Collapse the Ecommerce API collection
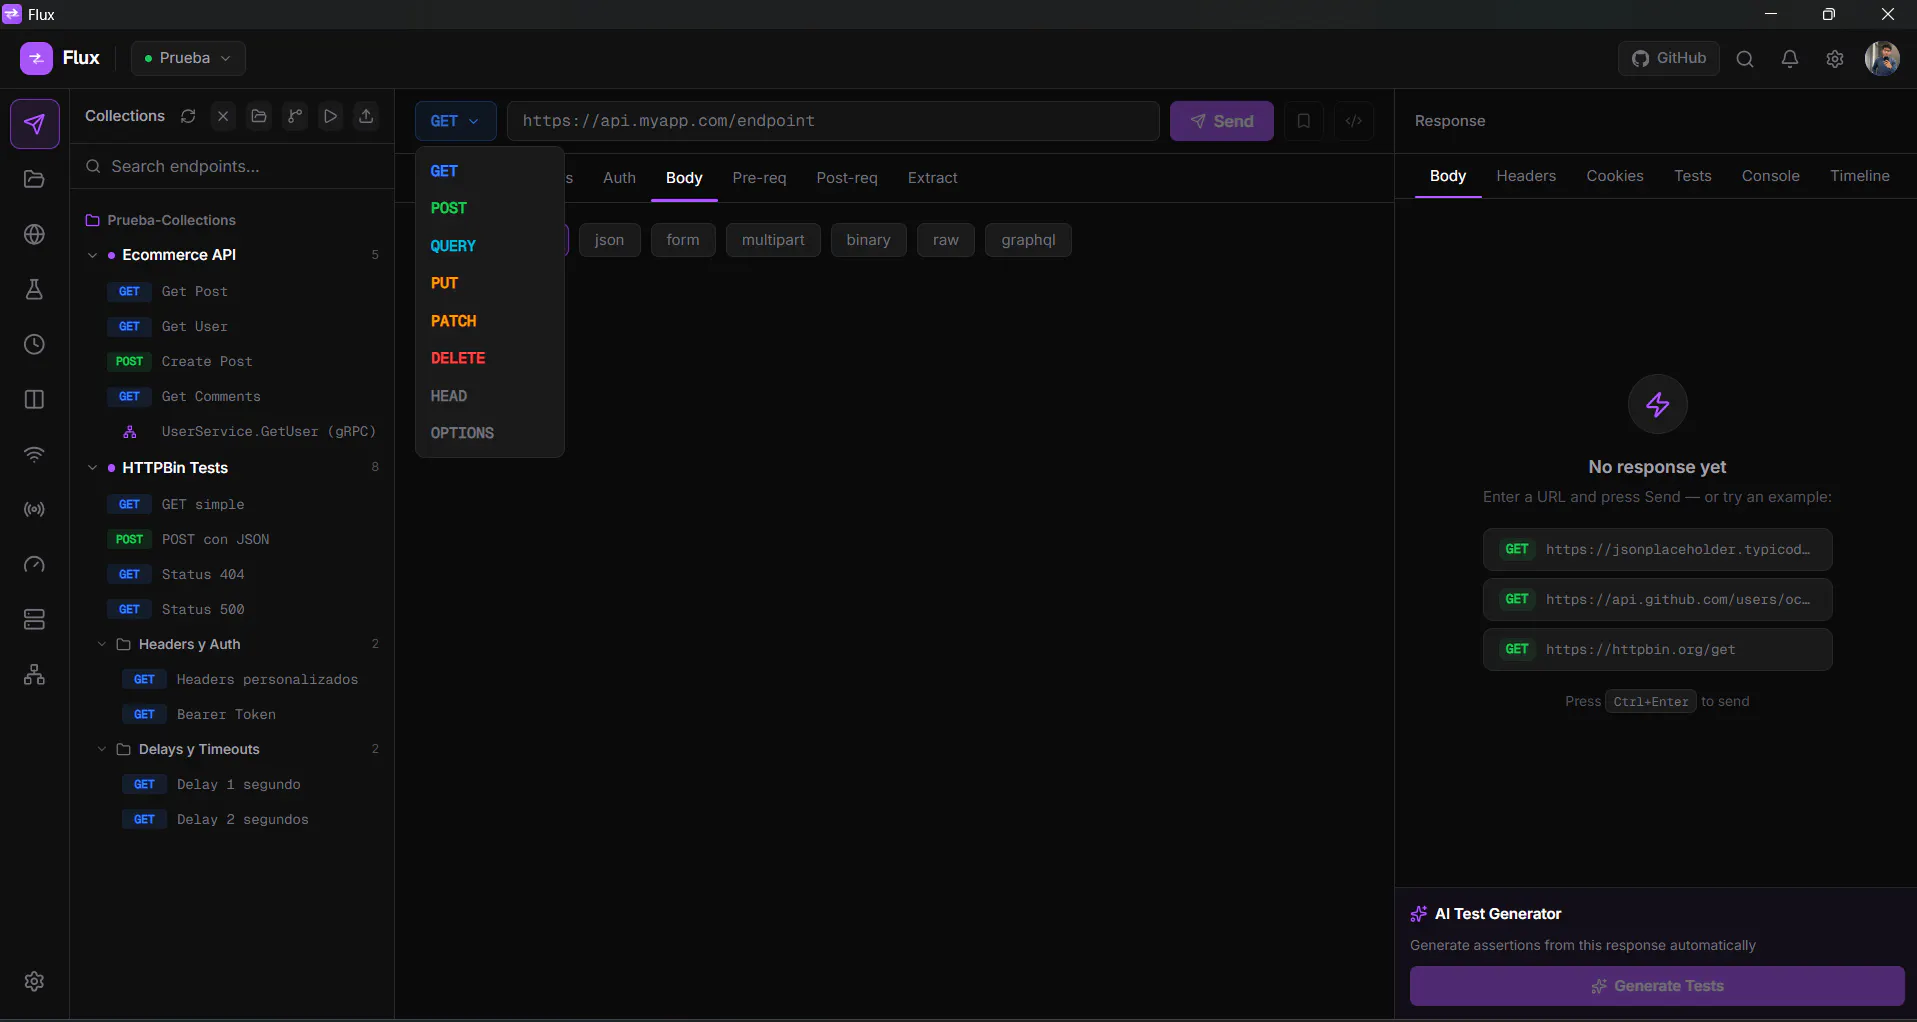The width and height of the screenshot is (1917, 1022). coord(92,255)
